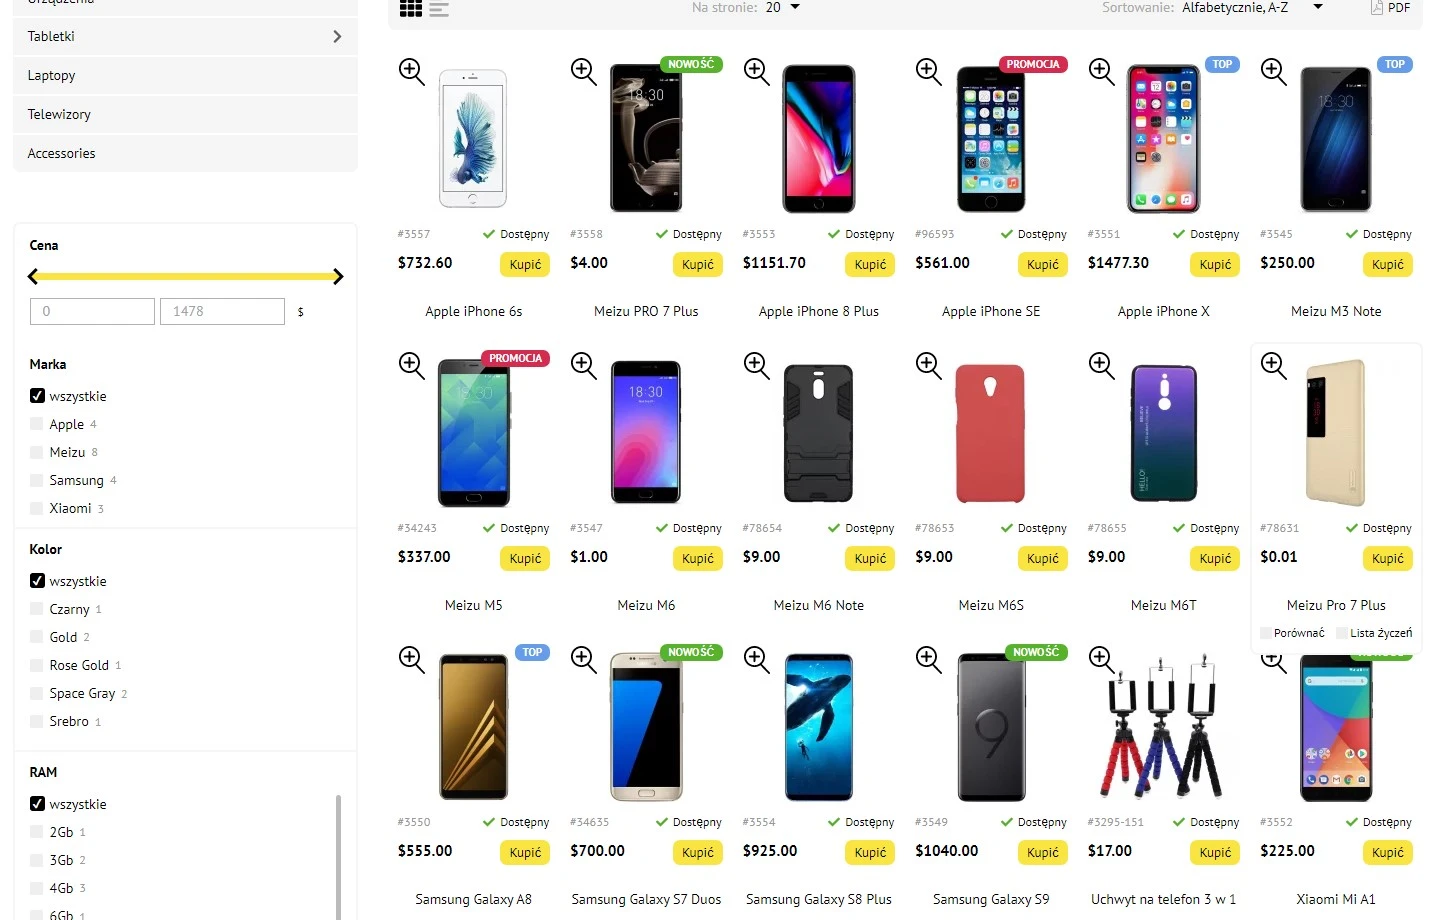Check the Apple brand filter

pos(37,424)
